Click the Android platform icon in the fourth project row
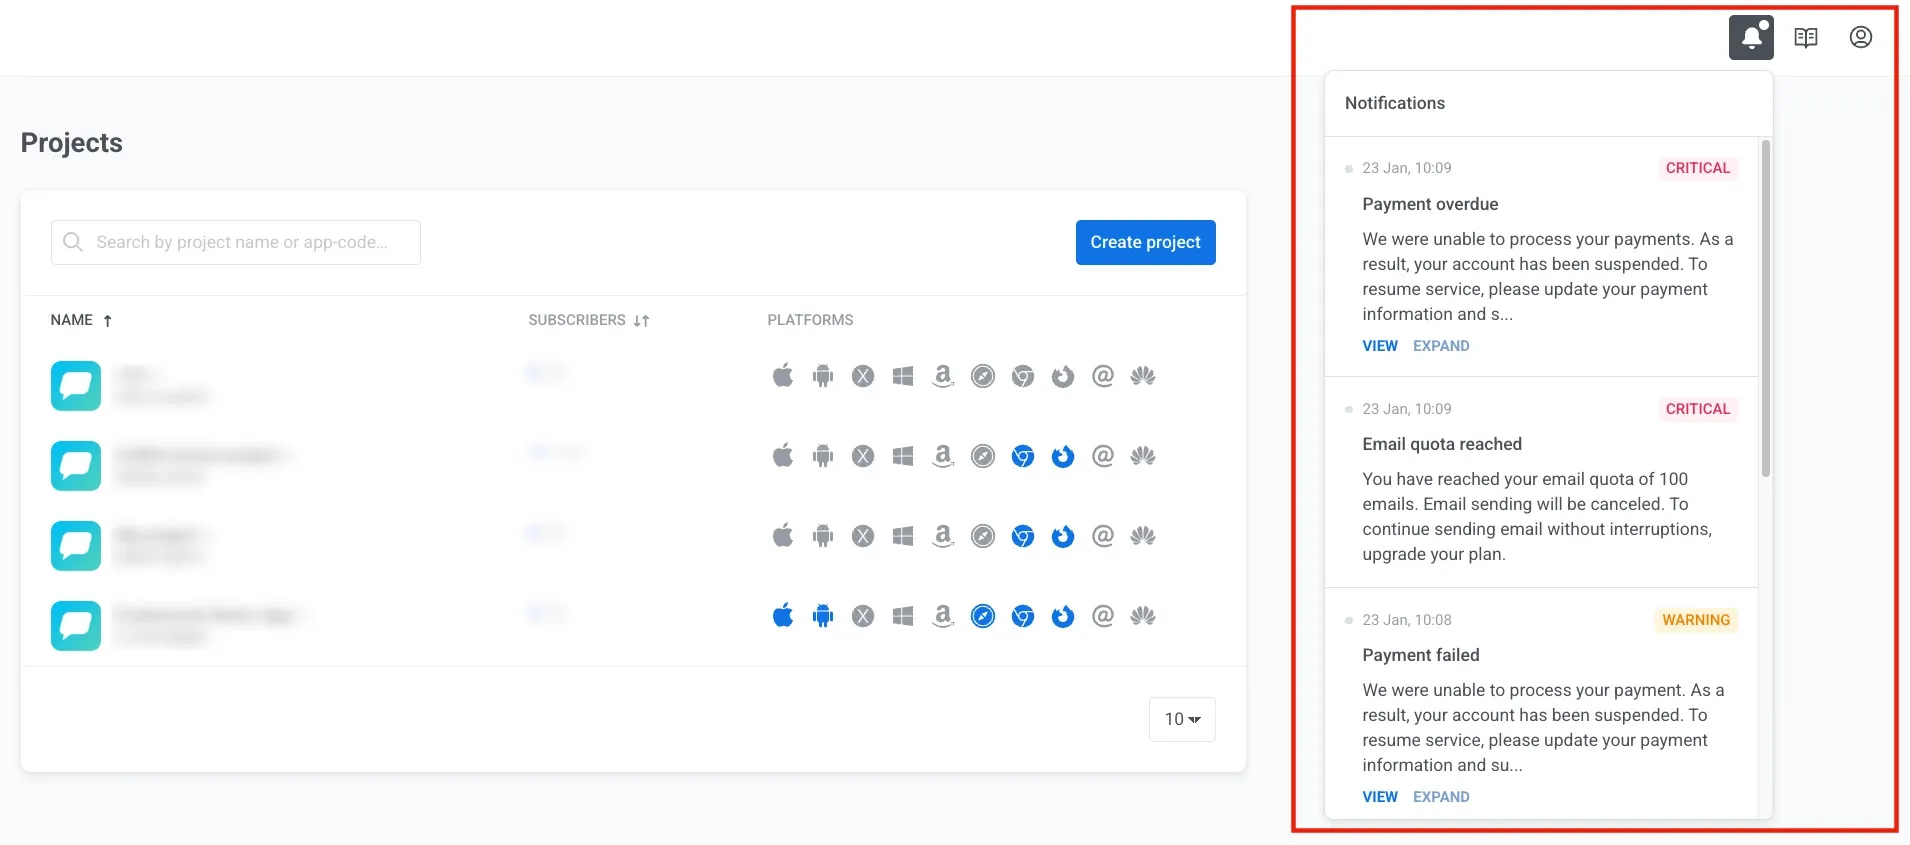Viewport: 1910px width, 845px height. click(x=823, y=617)
